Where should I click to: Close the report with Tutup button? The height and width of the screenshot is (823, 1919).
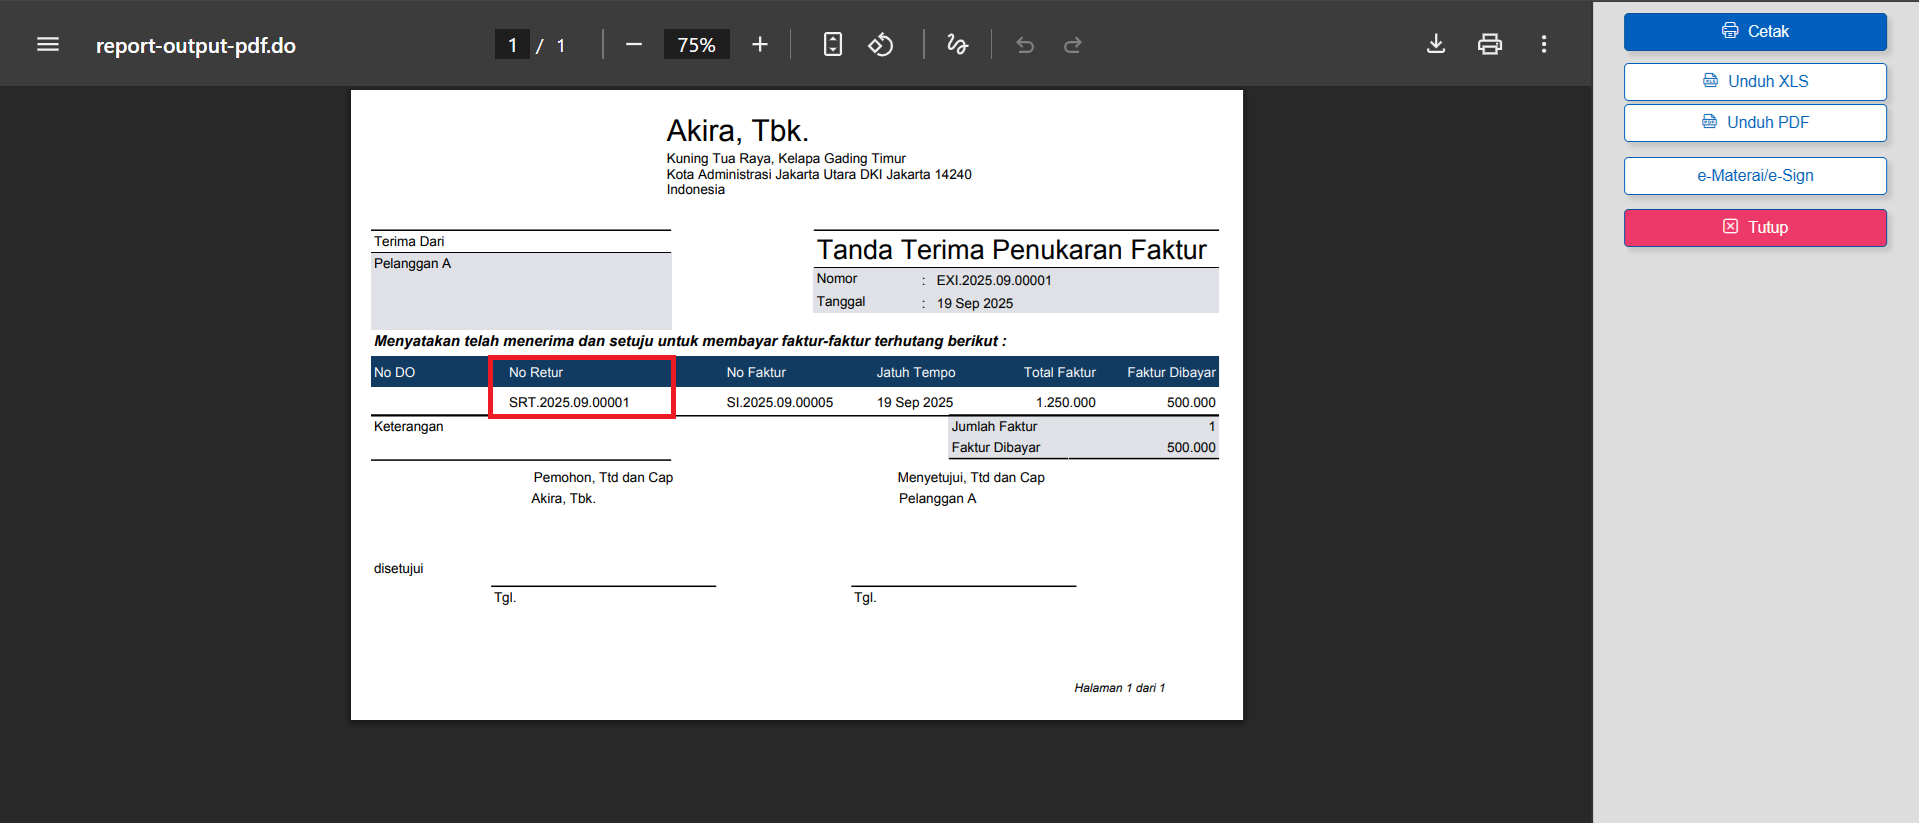tap(1755, 227)
